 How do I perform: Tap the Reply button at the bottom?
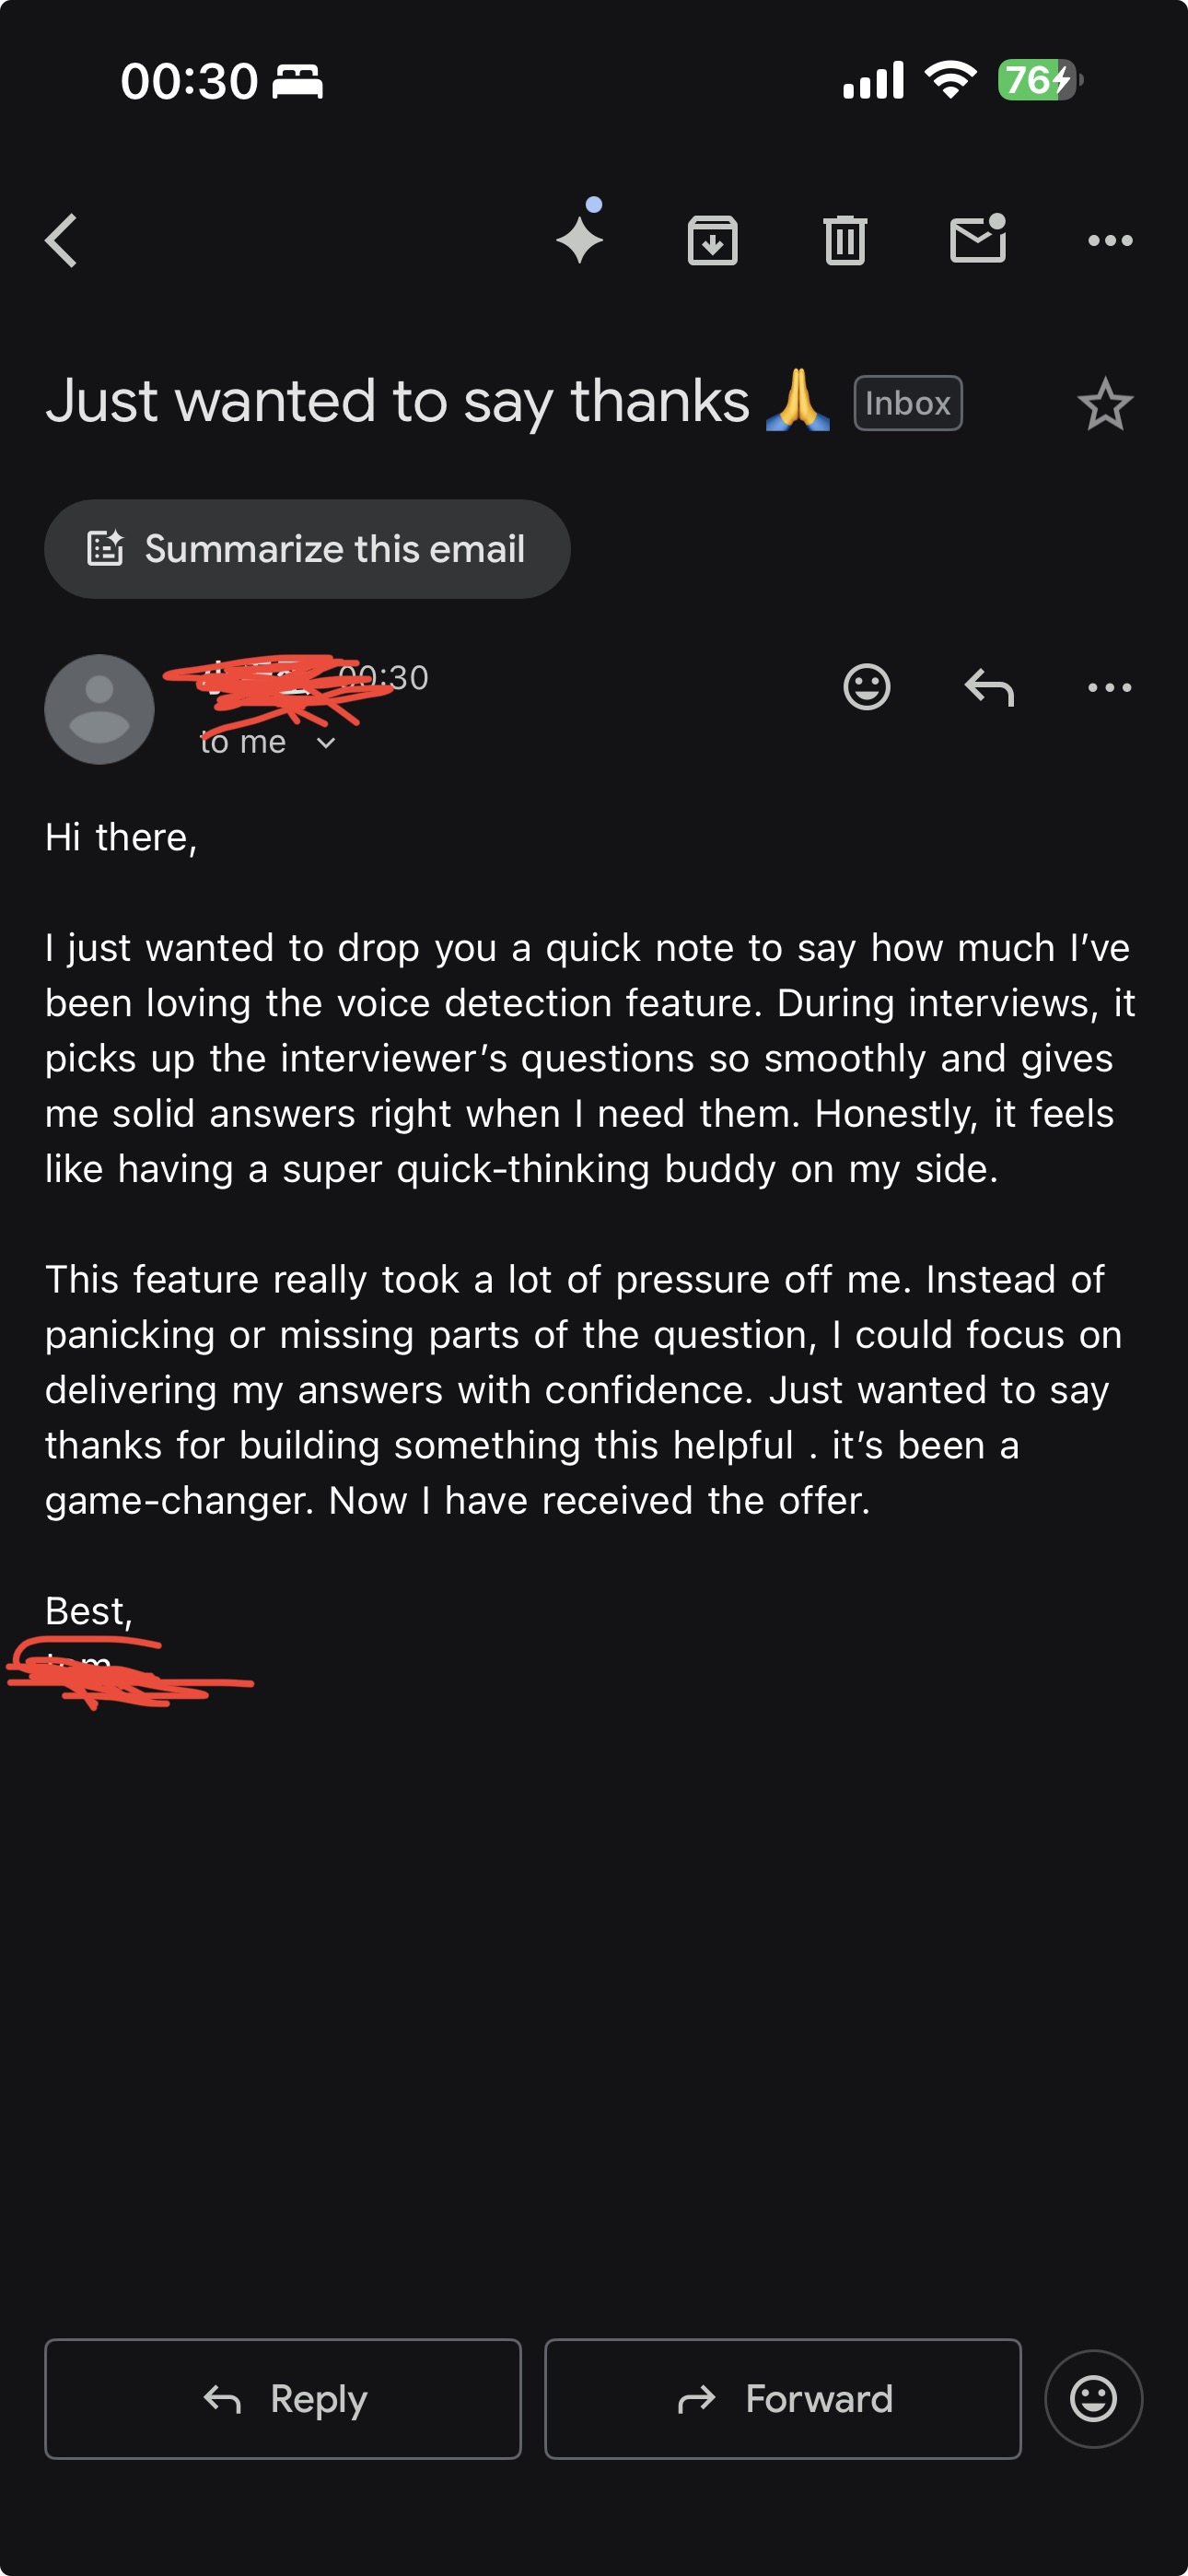pos(283,2399)
